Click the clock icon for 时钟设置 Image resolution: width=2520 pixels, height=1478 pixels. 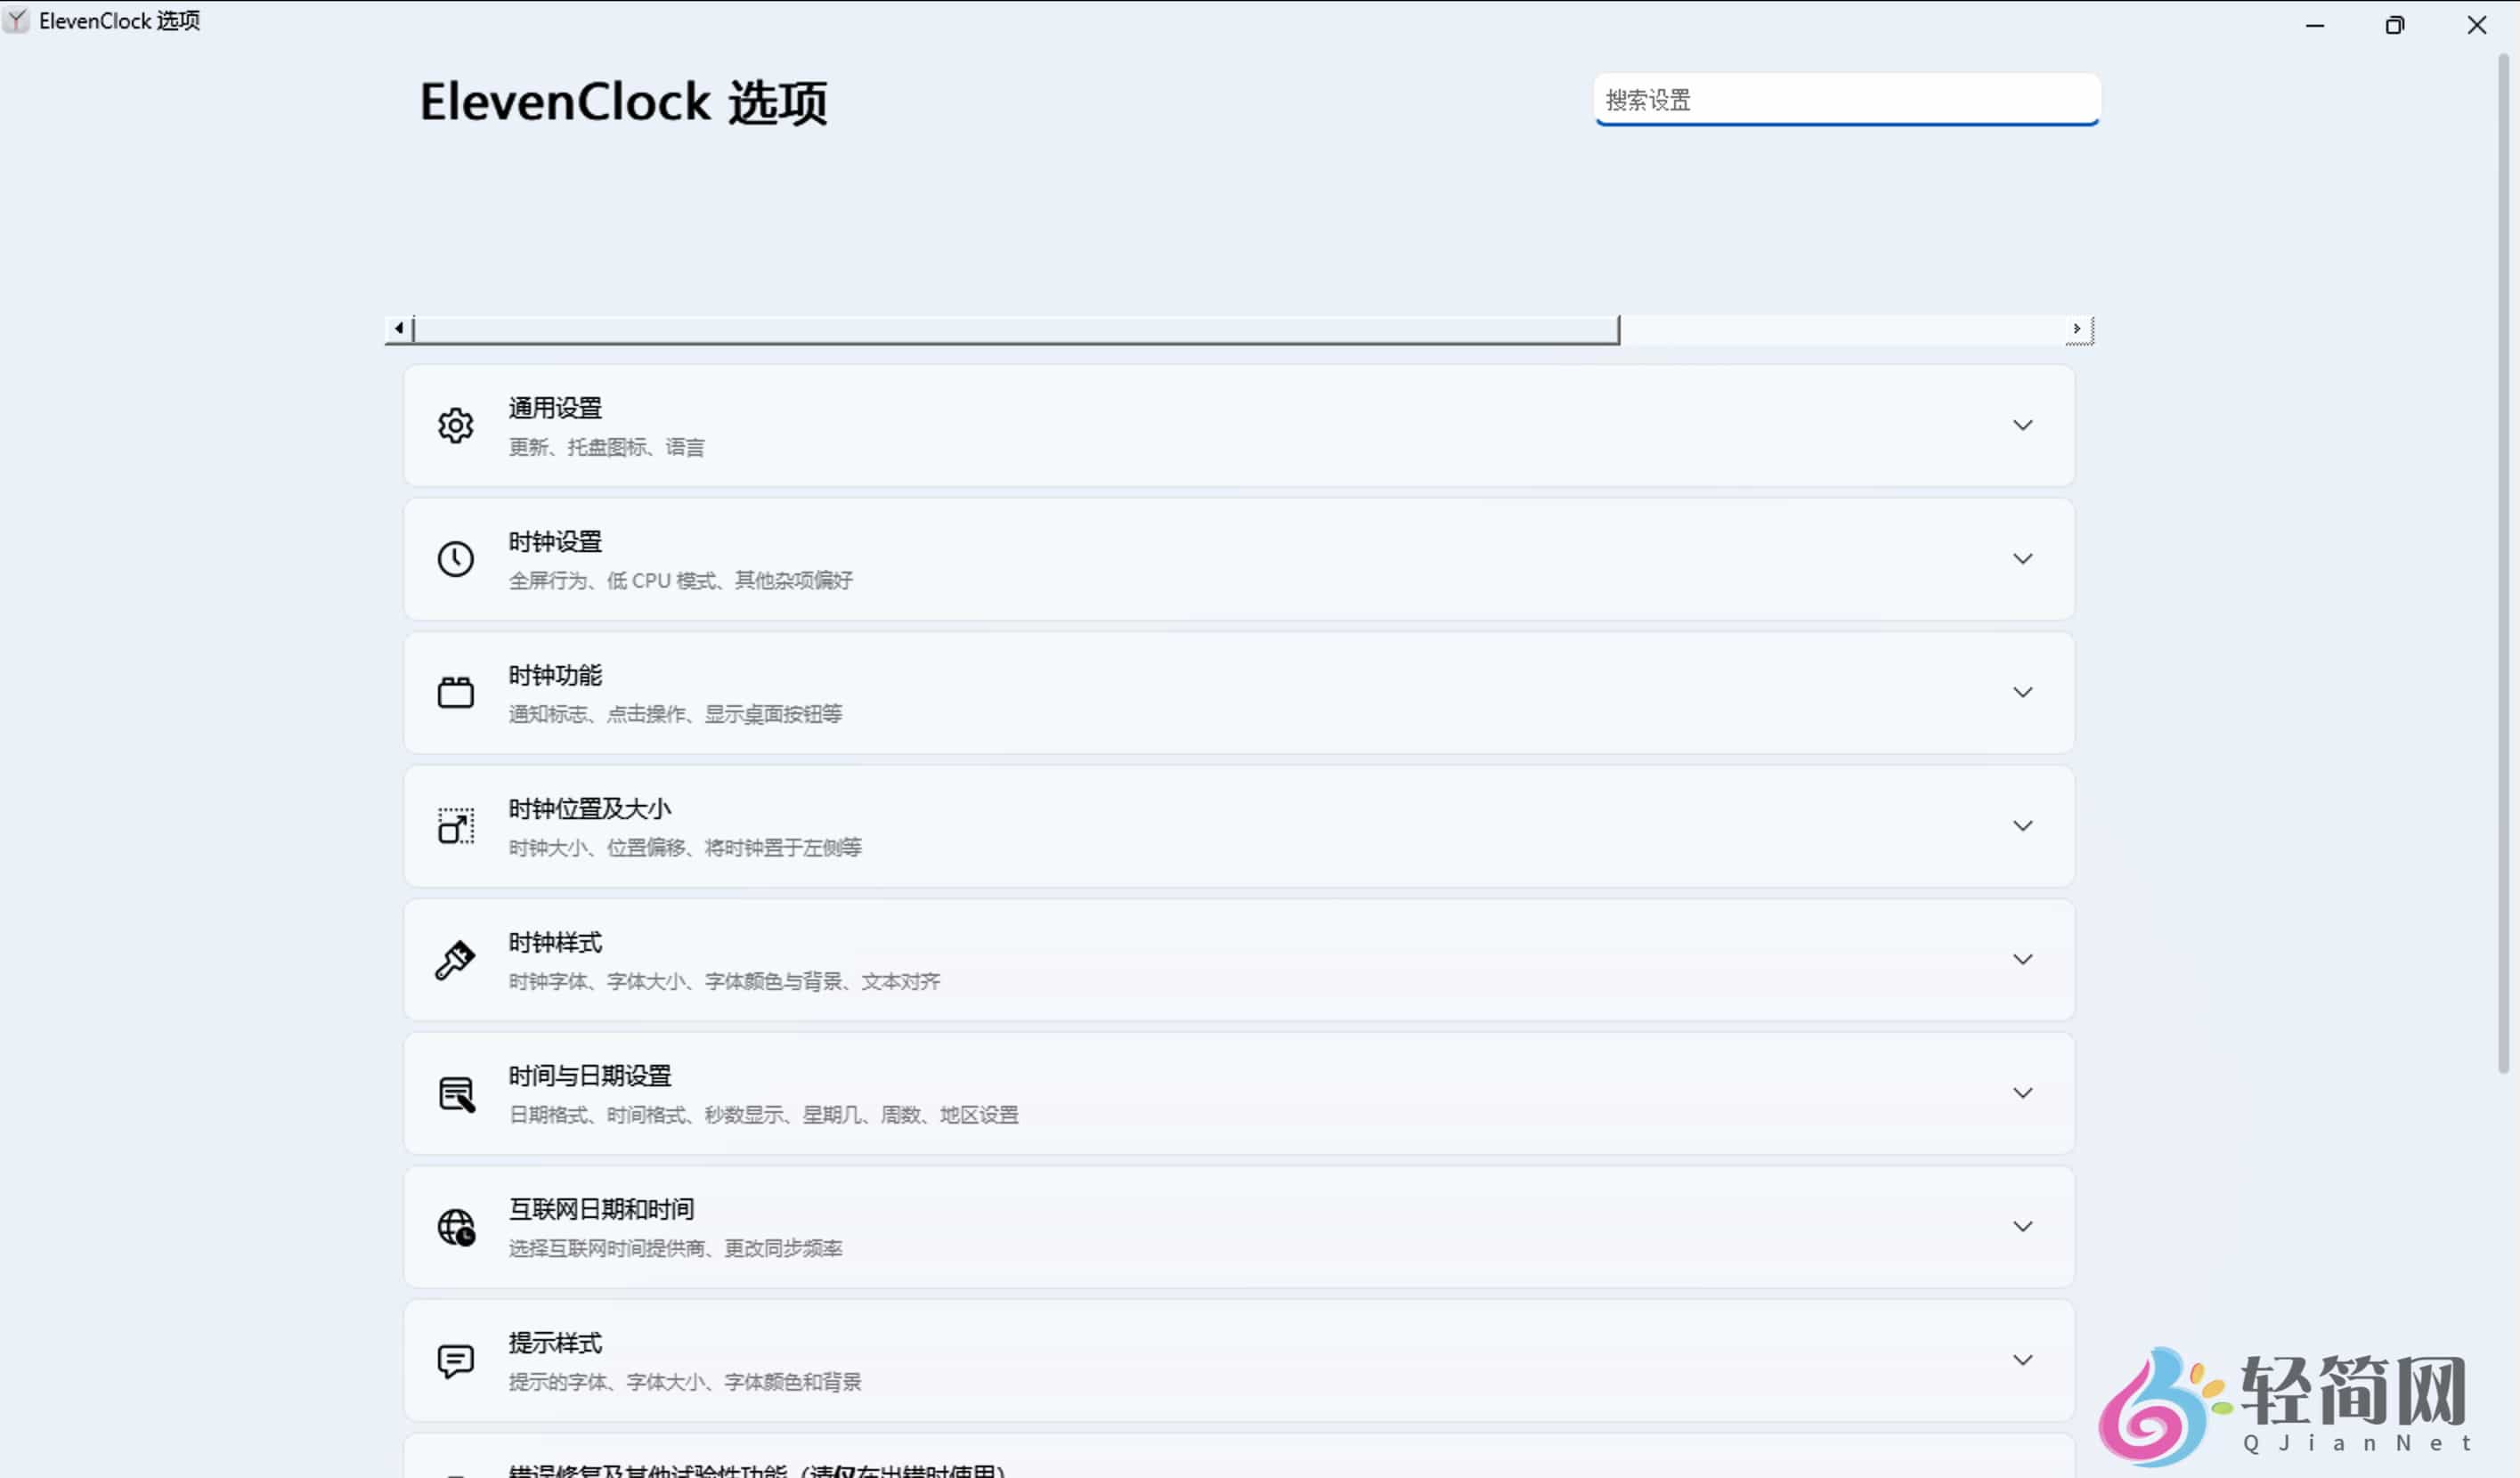[455, 559]
